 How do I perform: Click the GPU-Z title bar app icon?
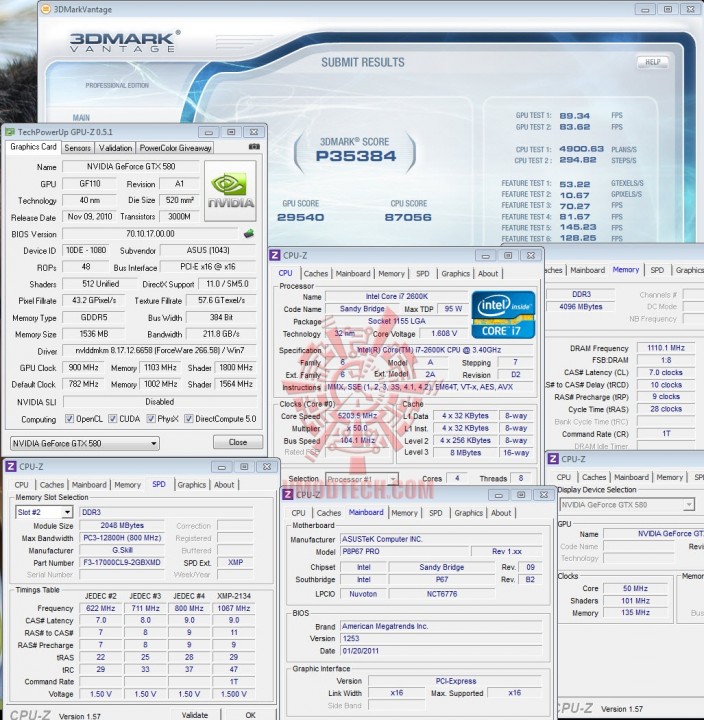10,132
